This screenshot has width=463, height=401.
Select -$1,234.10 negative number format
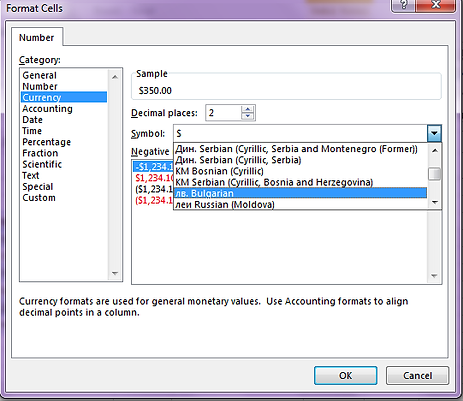coord(153,167)
